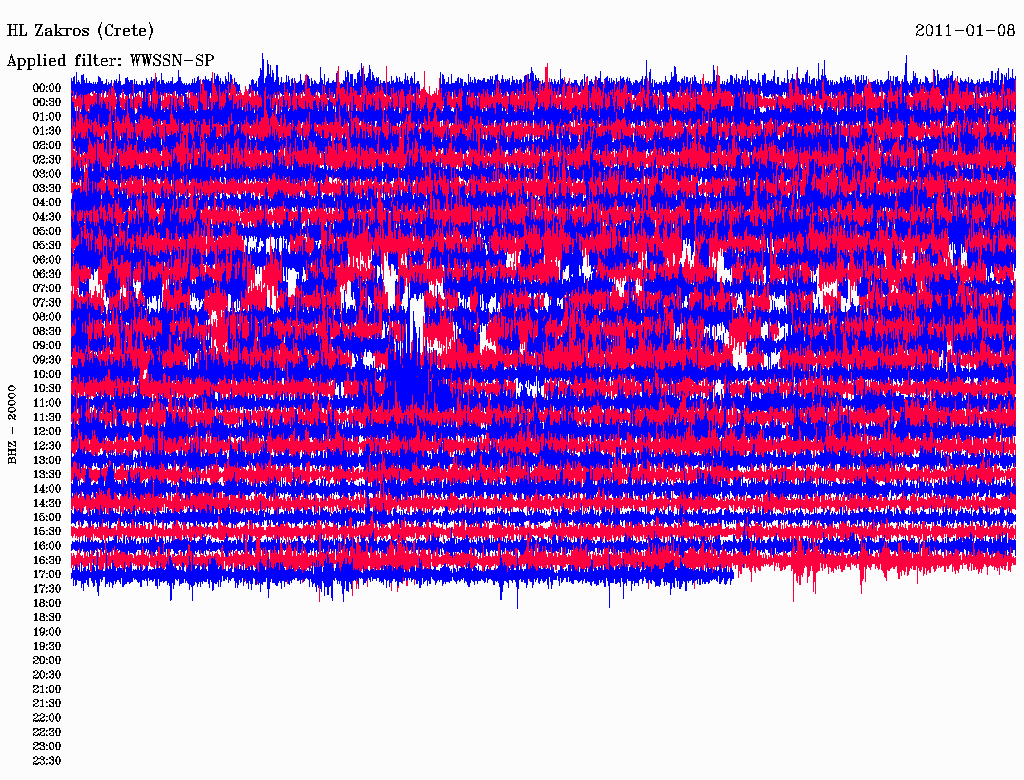Select the 19:30 time label
The width and height of the screenshot is (1024, 780).
click(47, 646)
